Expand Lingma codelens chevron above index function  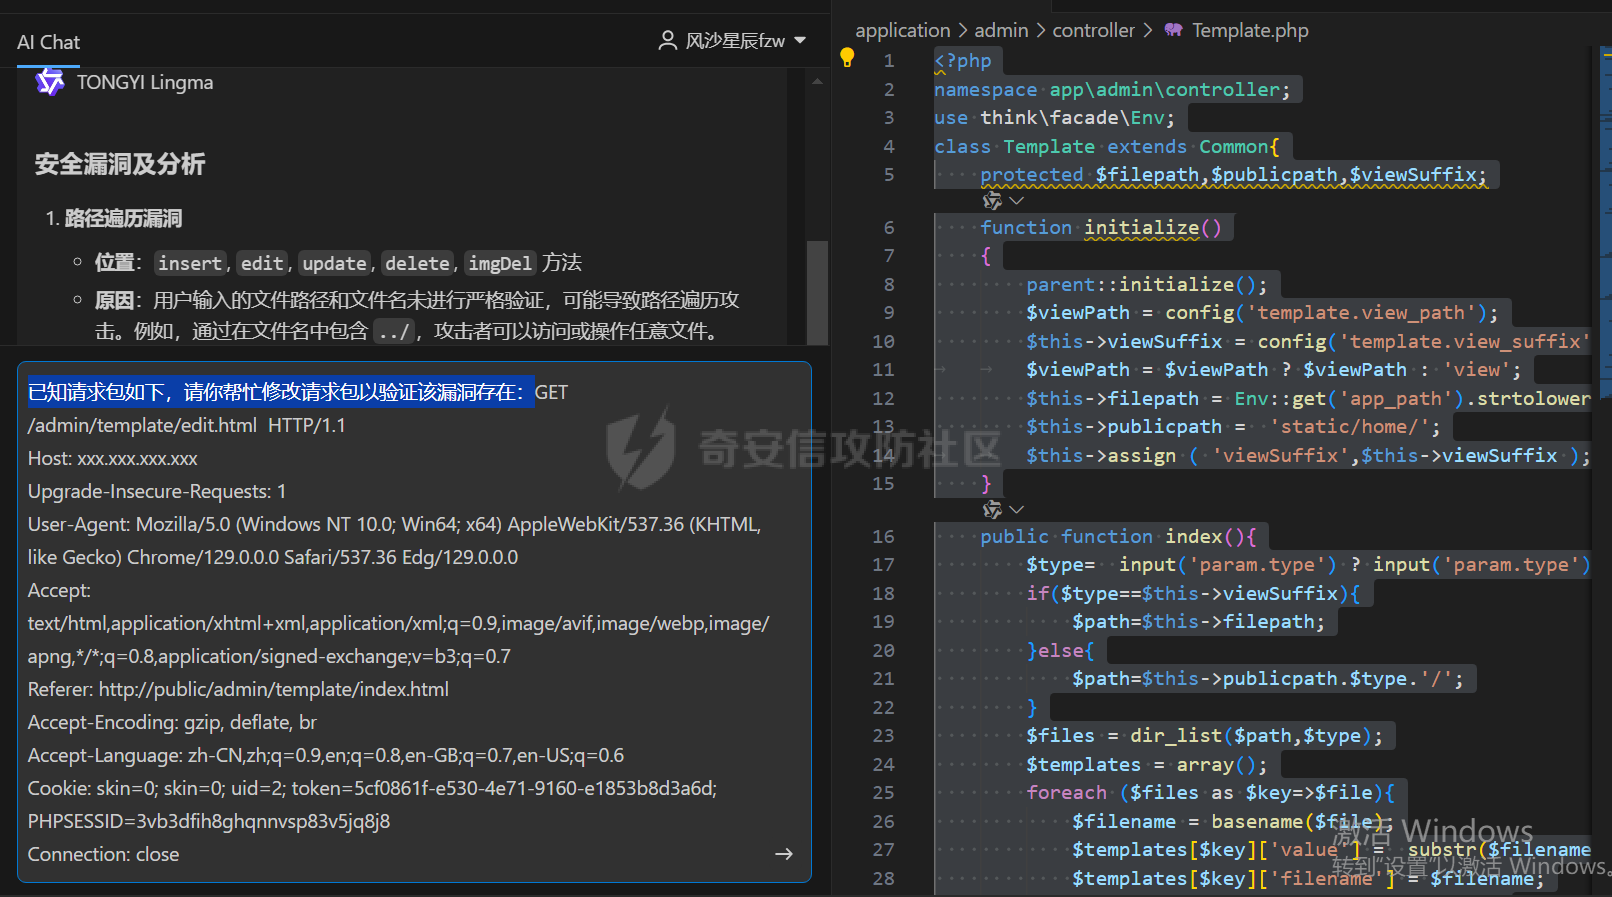pos(1017,510)
